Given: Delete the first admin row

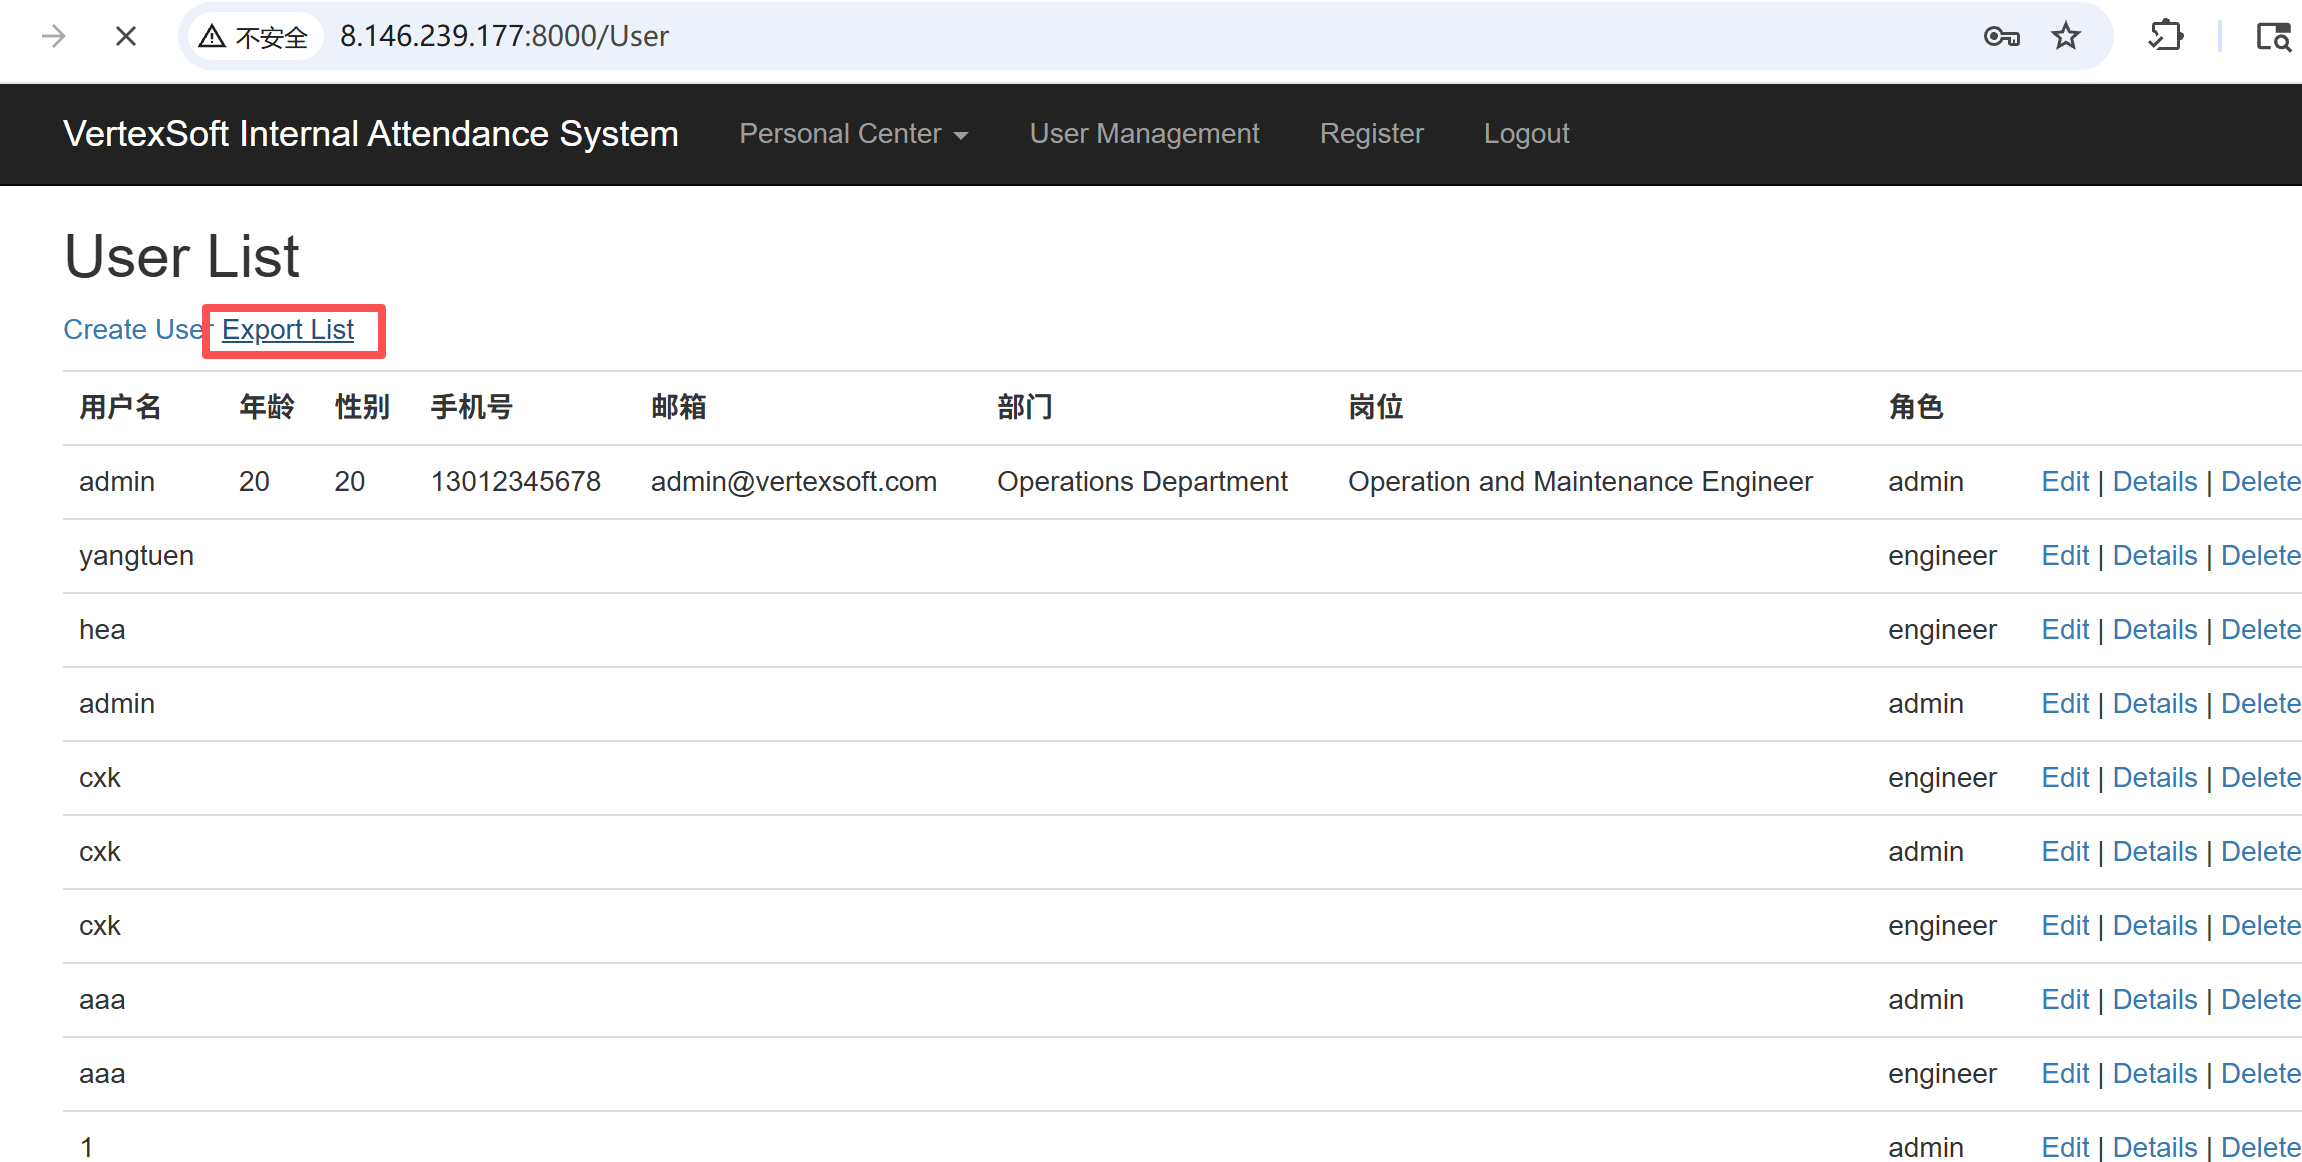Looking at the screenshot, I should 2261,481.
